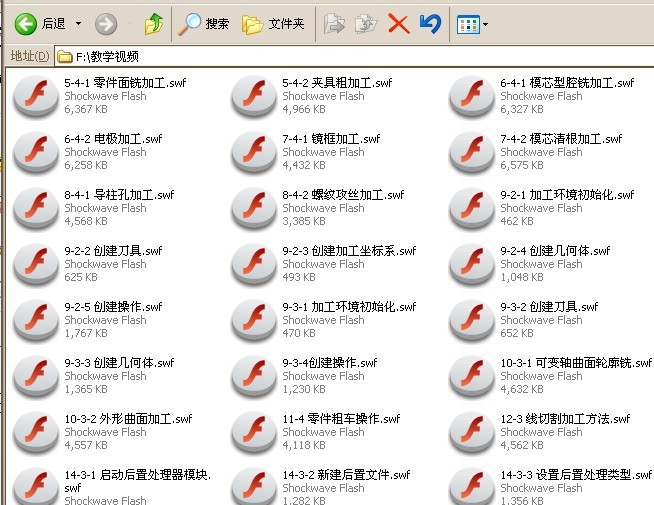Open the Search (搜索) pane
Screen dimensions: 654x505
coord(204,24)
